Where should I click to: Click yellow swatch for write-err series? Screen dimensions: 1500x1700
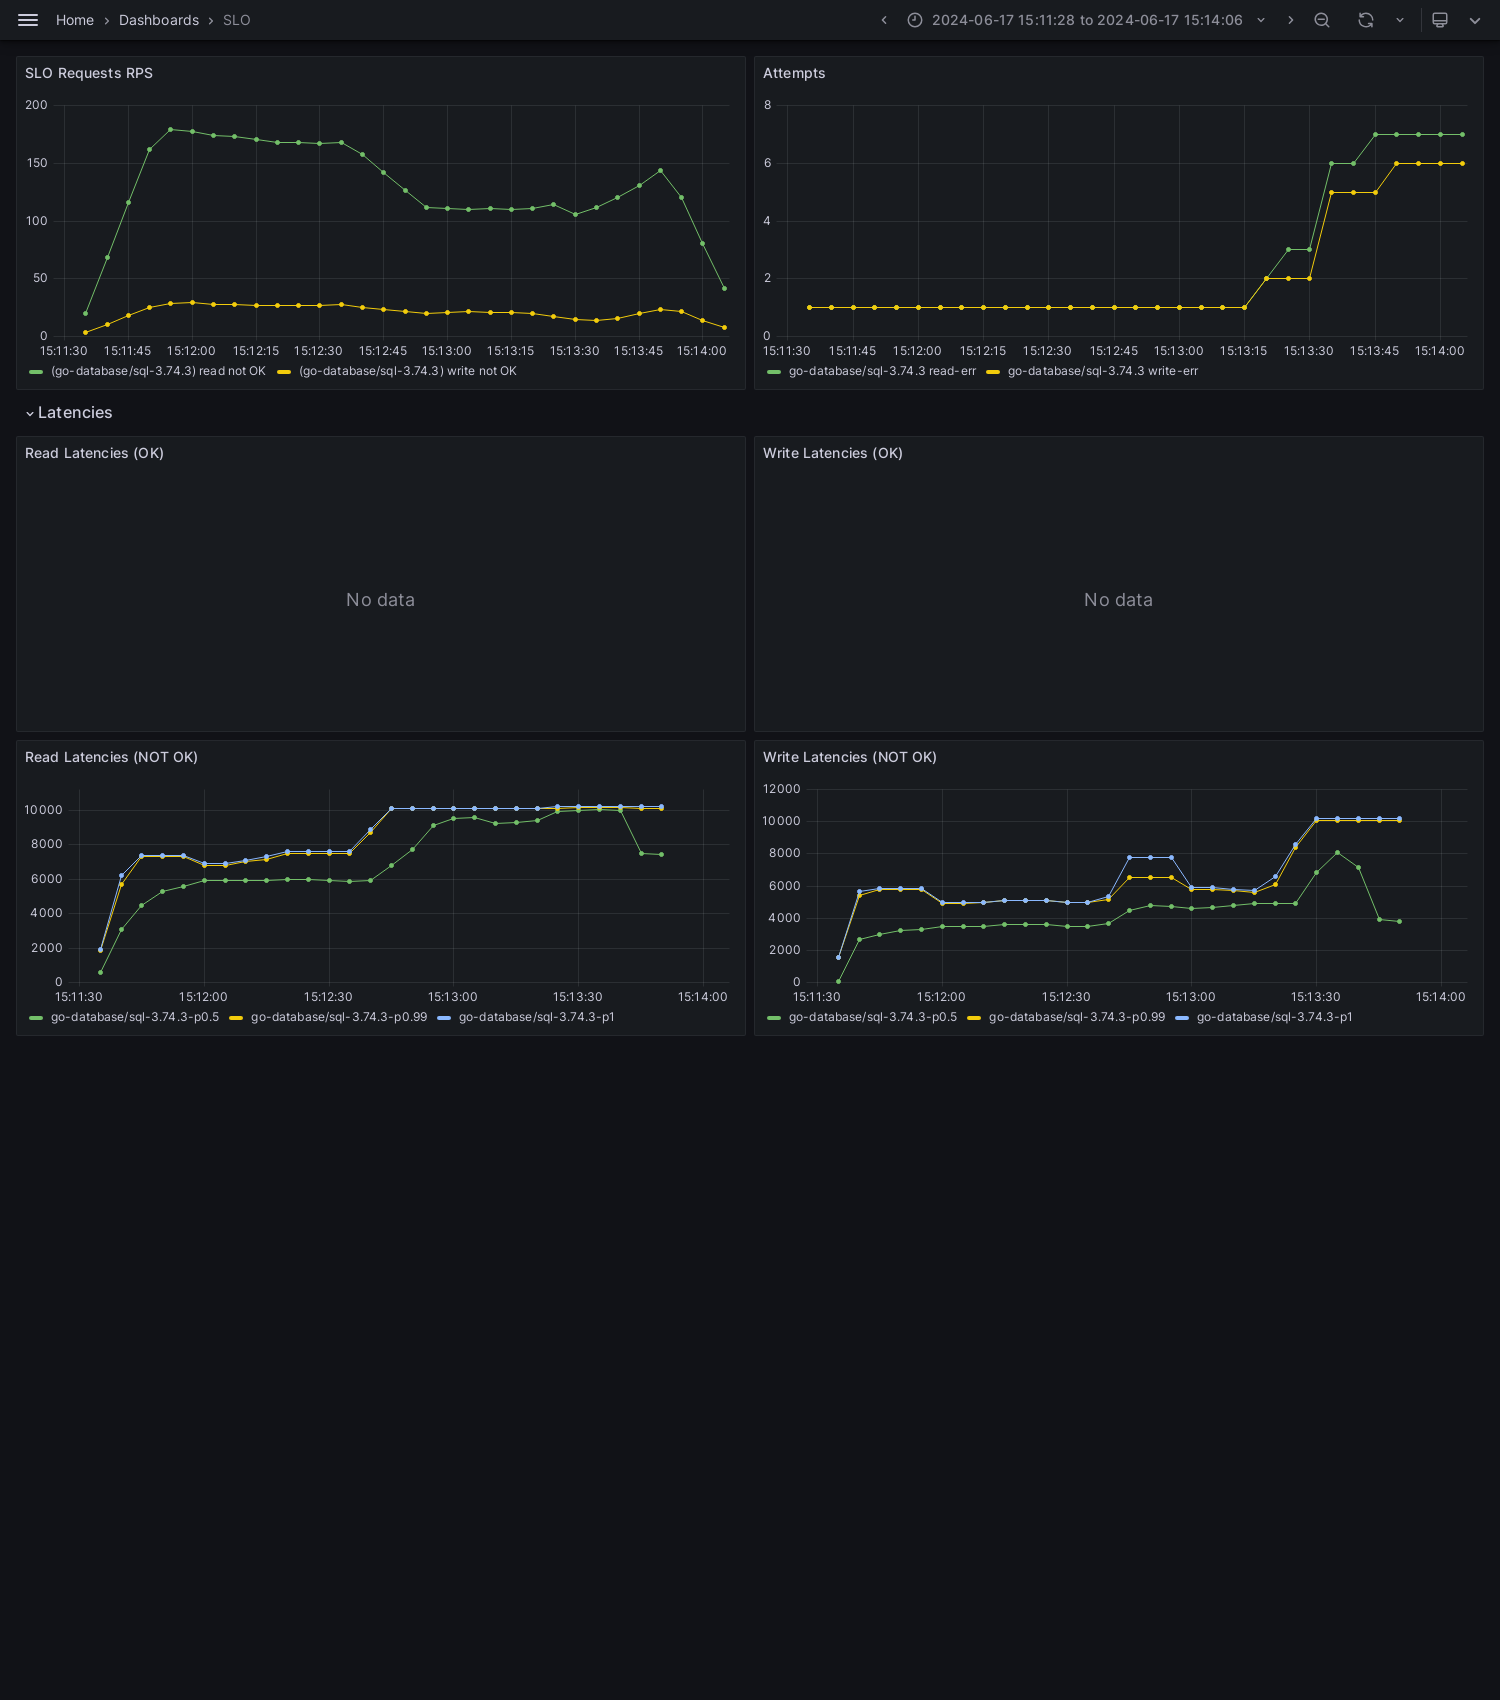[x=993, y=372]
